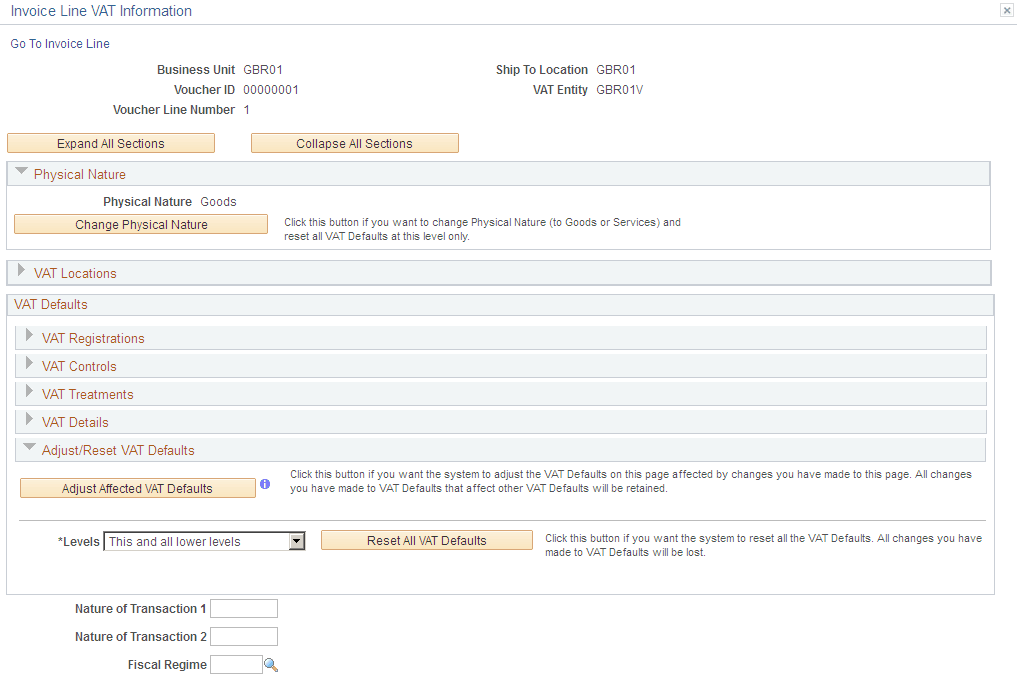The width and height of the screenshot is (1017, 698).
Task: Click inside the Fiscal Regime field
Action: [236, 664]
